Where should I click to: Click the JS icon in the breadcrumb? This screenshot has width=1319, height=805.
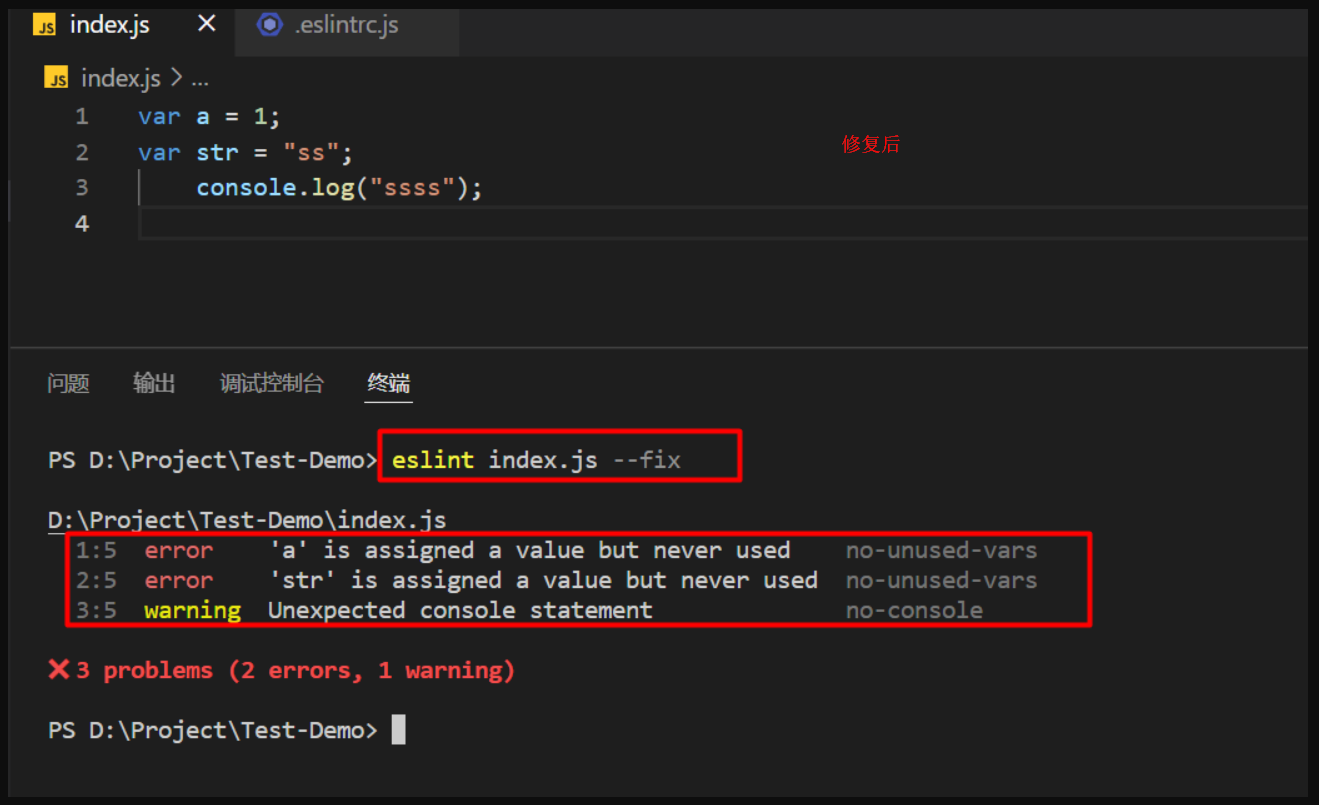point(57,78)
